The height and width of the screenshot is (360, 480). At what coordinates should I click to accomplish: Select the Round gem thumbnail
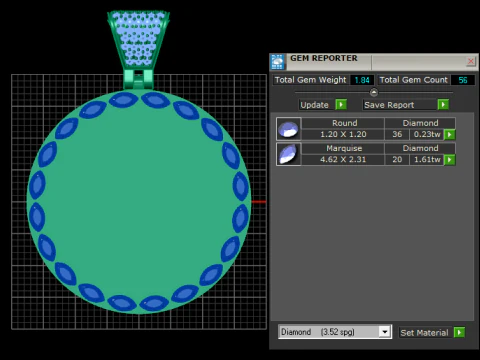(x=289, y=129)
